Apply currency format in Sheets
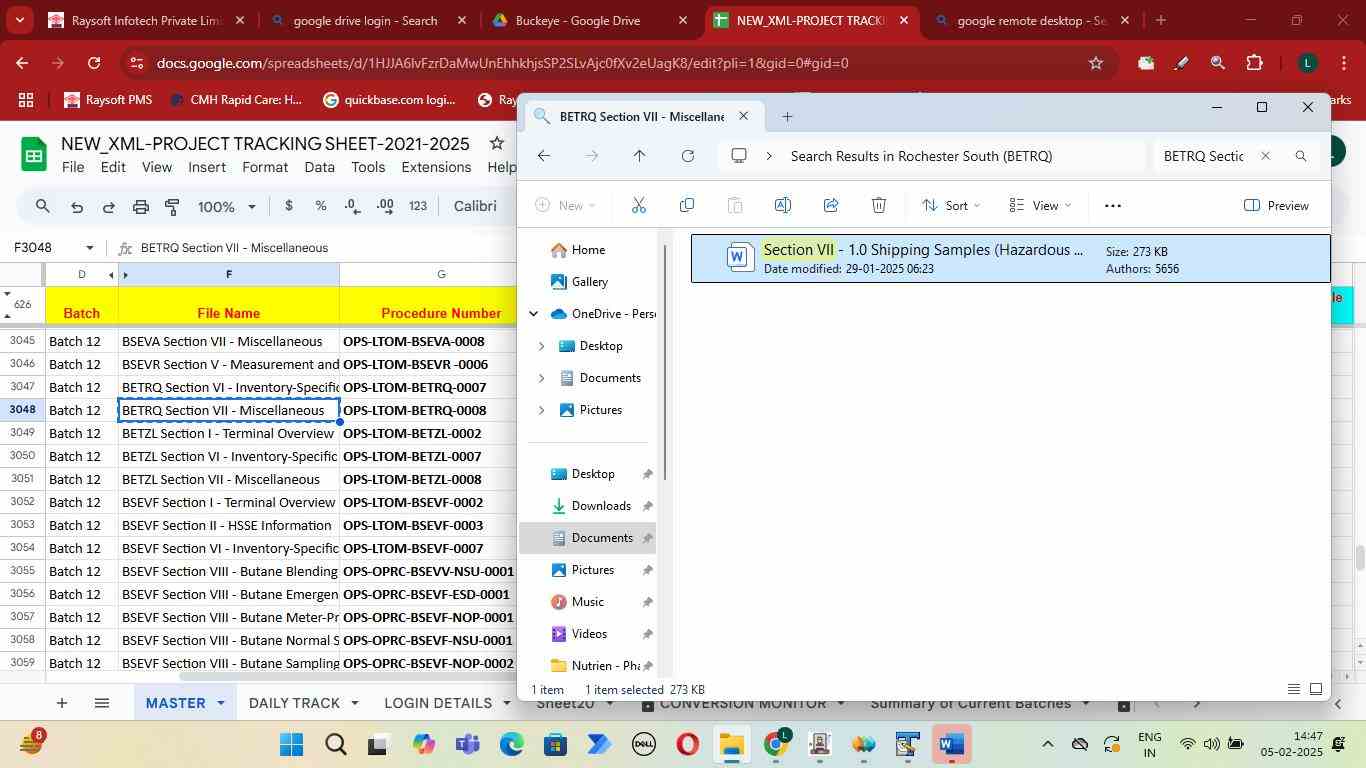 pos(289,206)
